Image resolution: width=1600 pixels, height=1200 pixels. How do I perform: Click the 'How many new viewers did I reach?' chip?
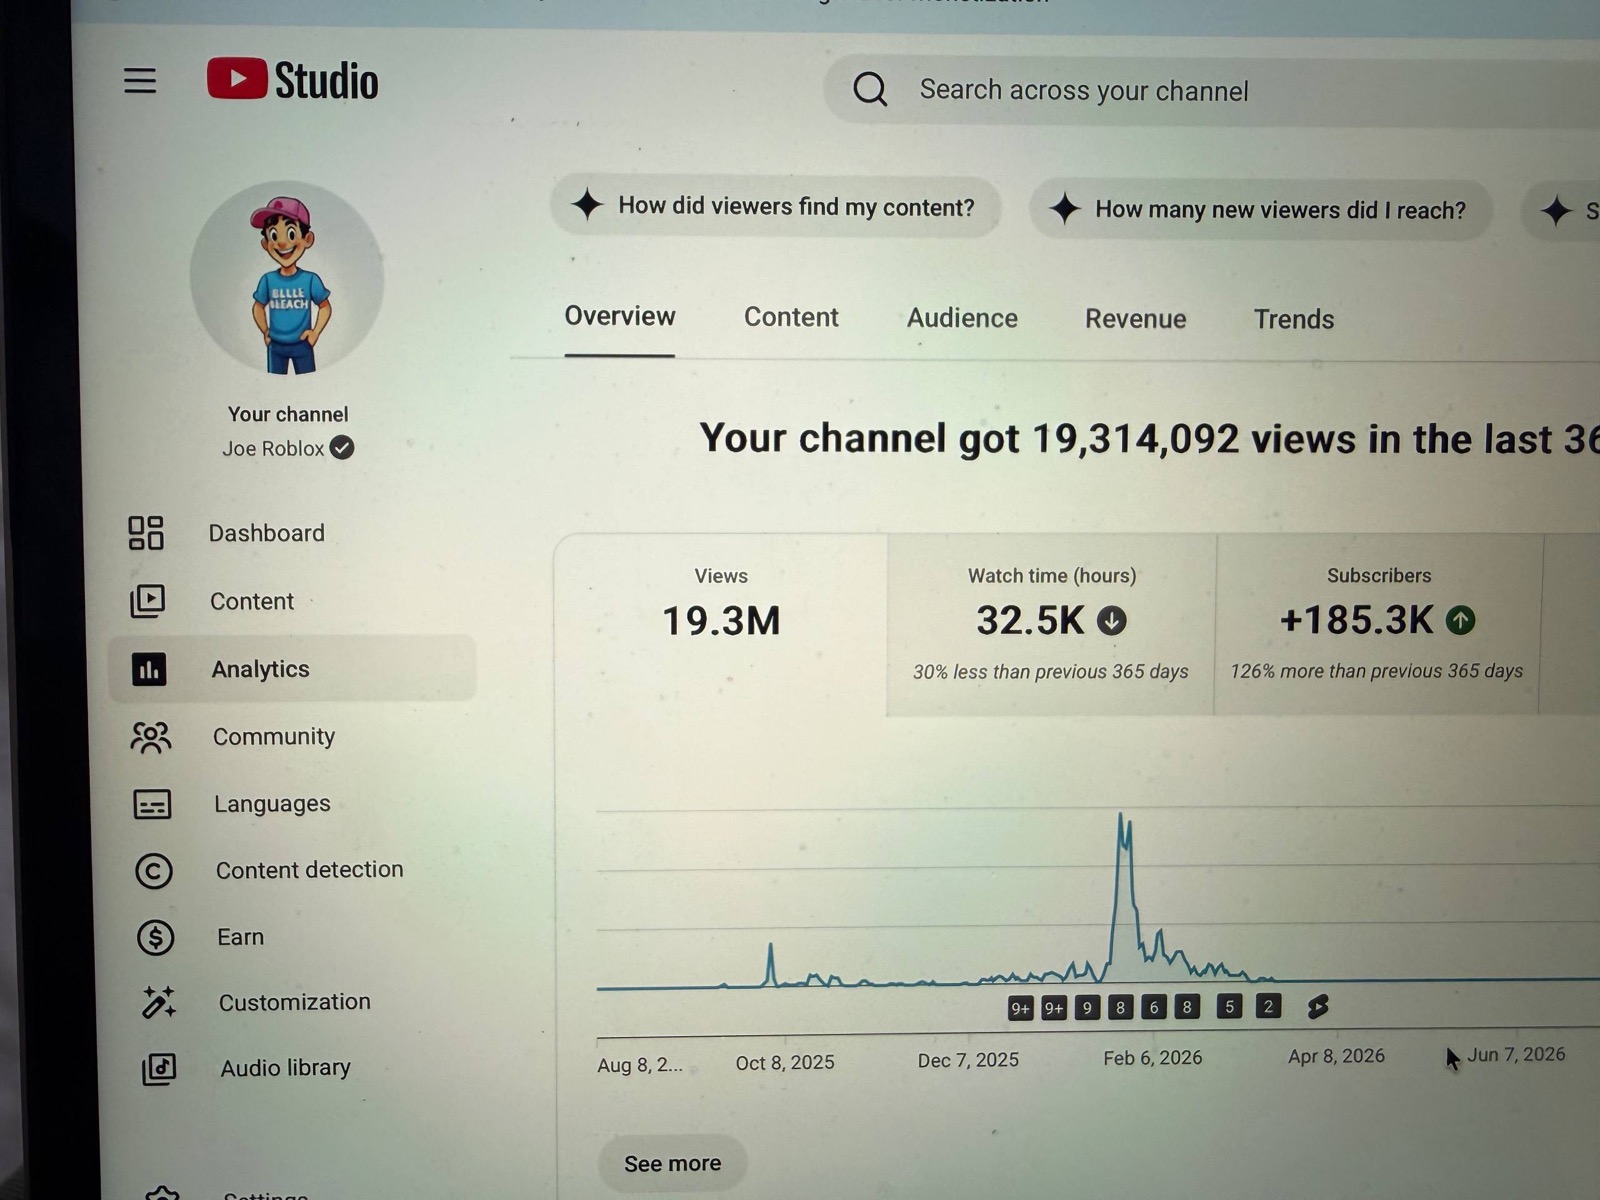pos(1260,210)
